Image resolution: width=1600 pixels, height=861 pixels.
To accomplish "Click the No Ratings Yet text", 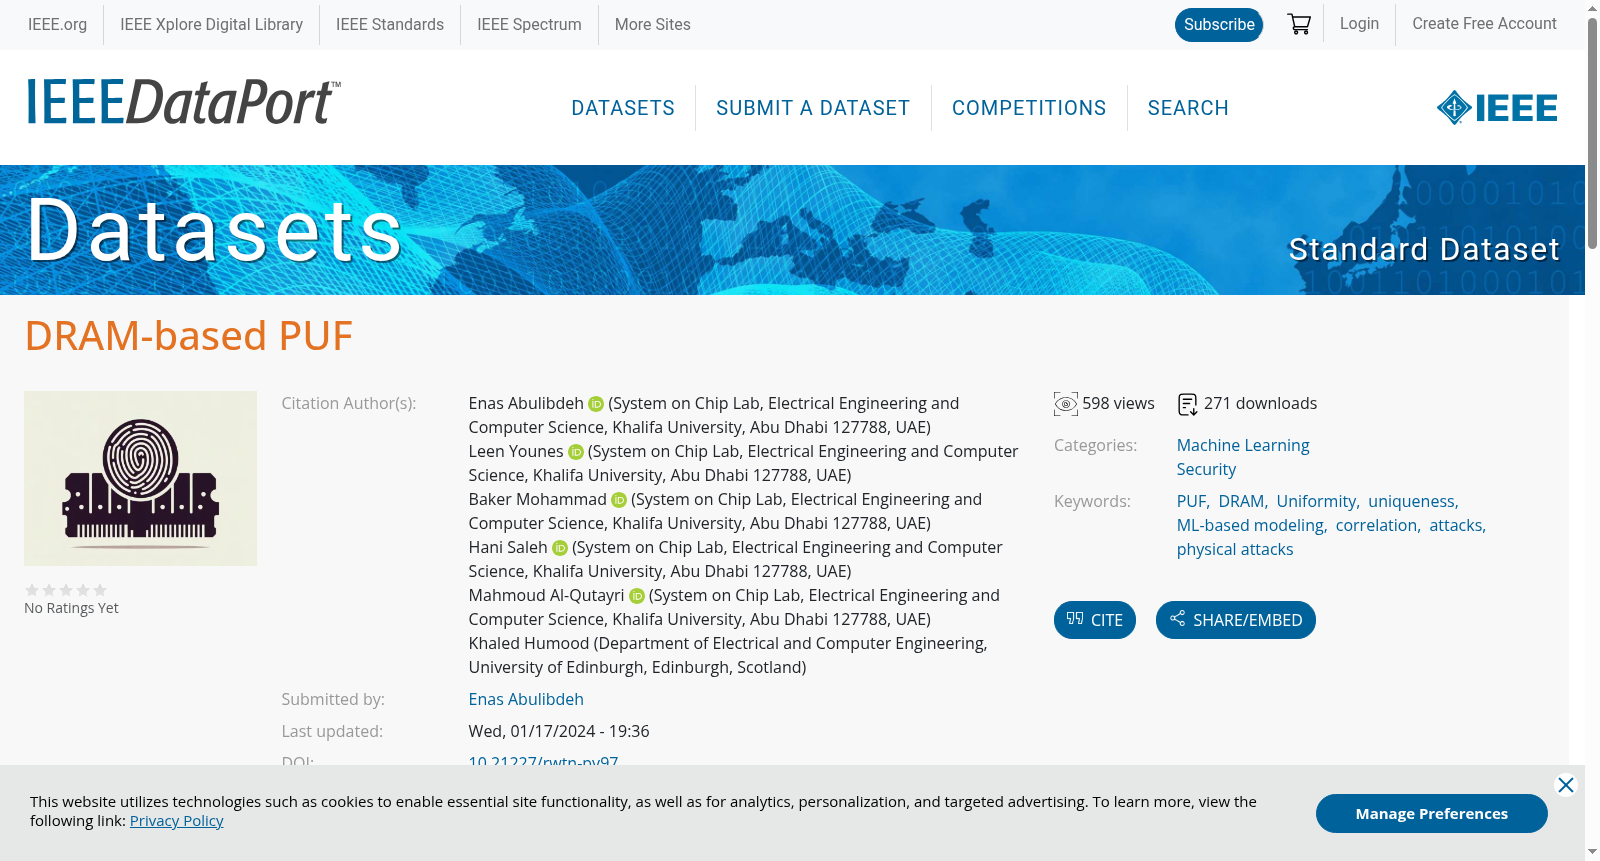I will click(x=71, y=608).
